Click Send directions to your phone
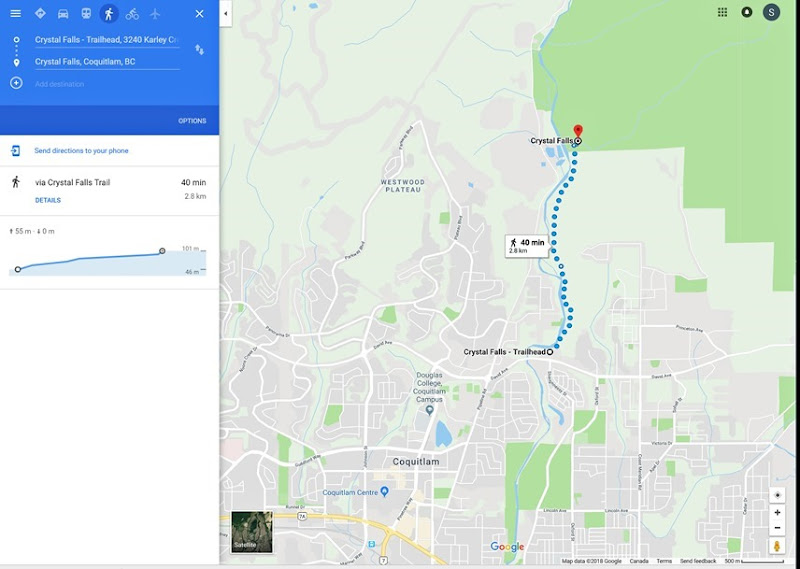 click(x=81, y=151)
